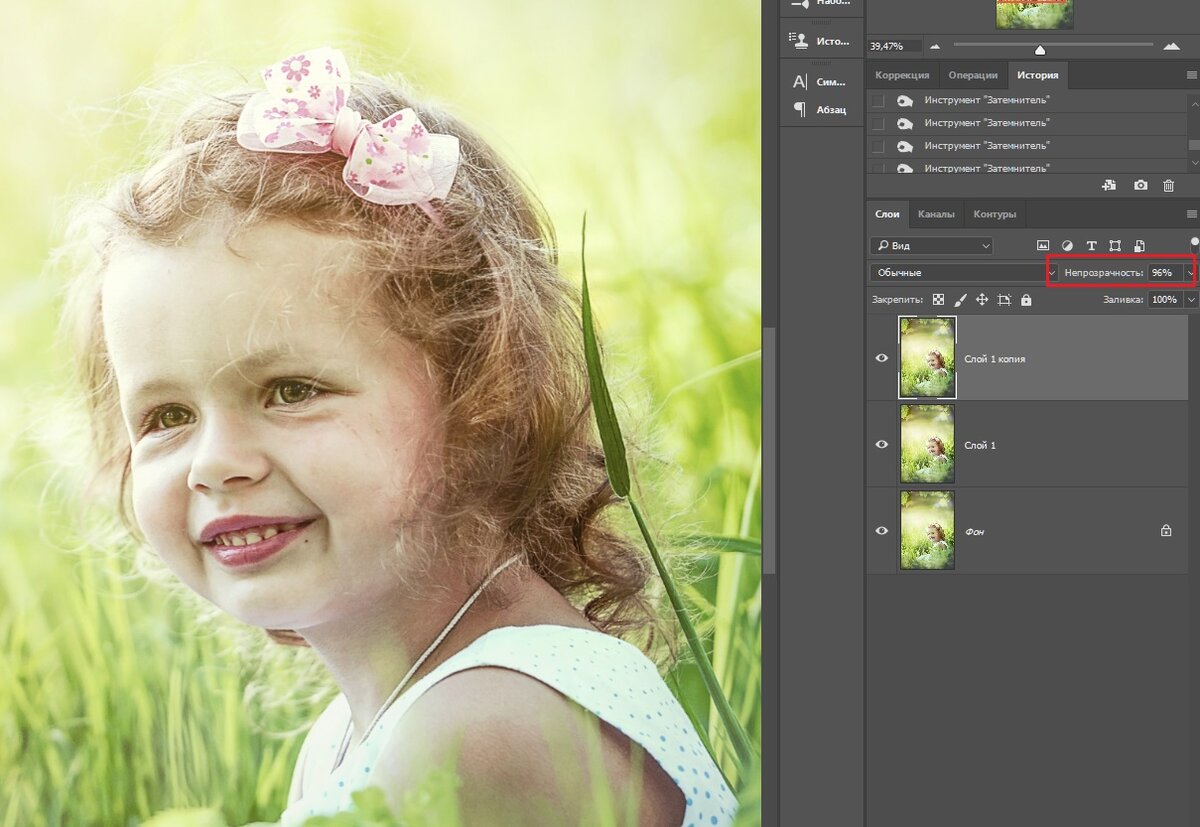
Task: Filter layers by type layers icon
Action: click(1091, 245)
